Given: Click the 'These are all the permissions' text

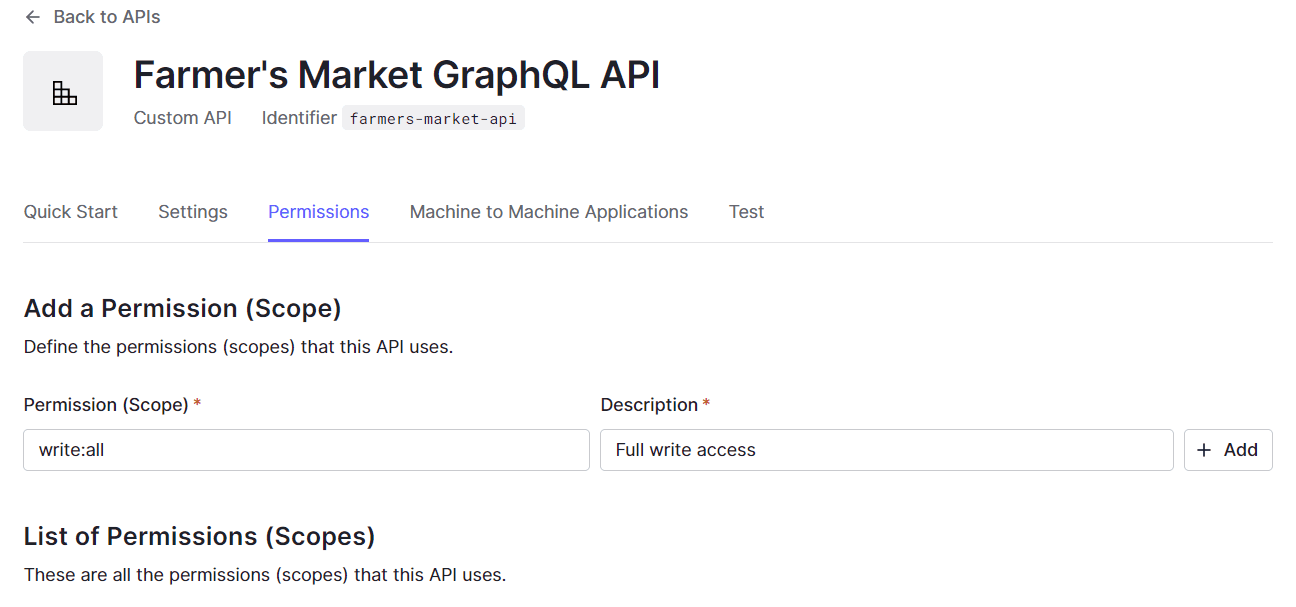Looking at the screenshot, I should click(265, 575).
